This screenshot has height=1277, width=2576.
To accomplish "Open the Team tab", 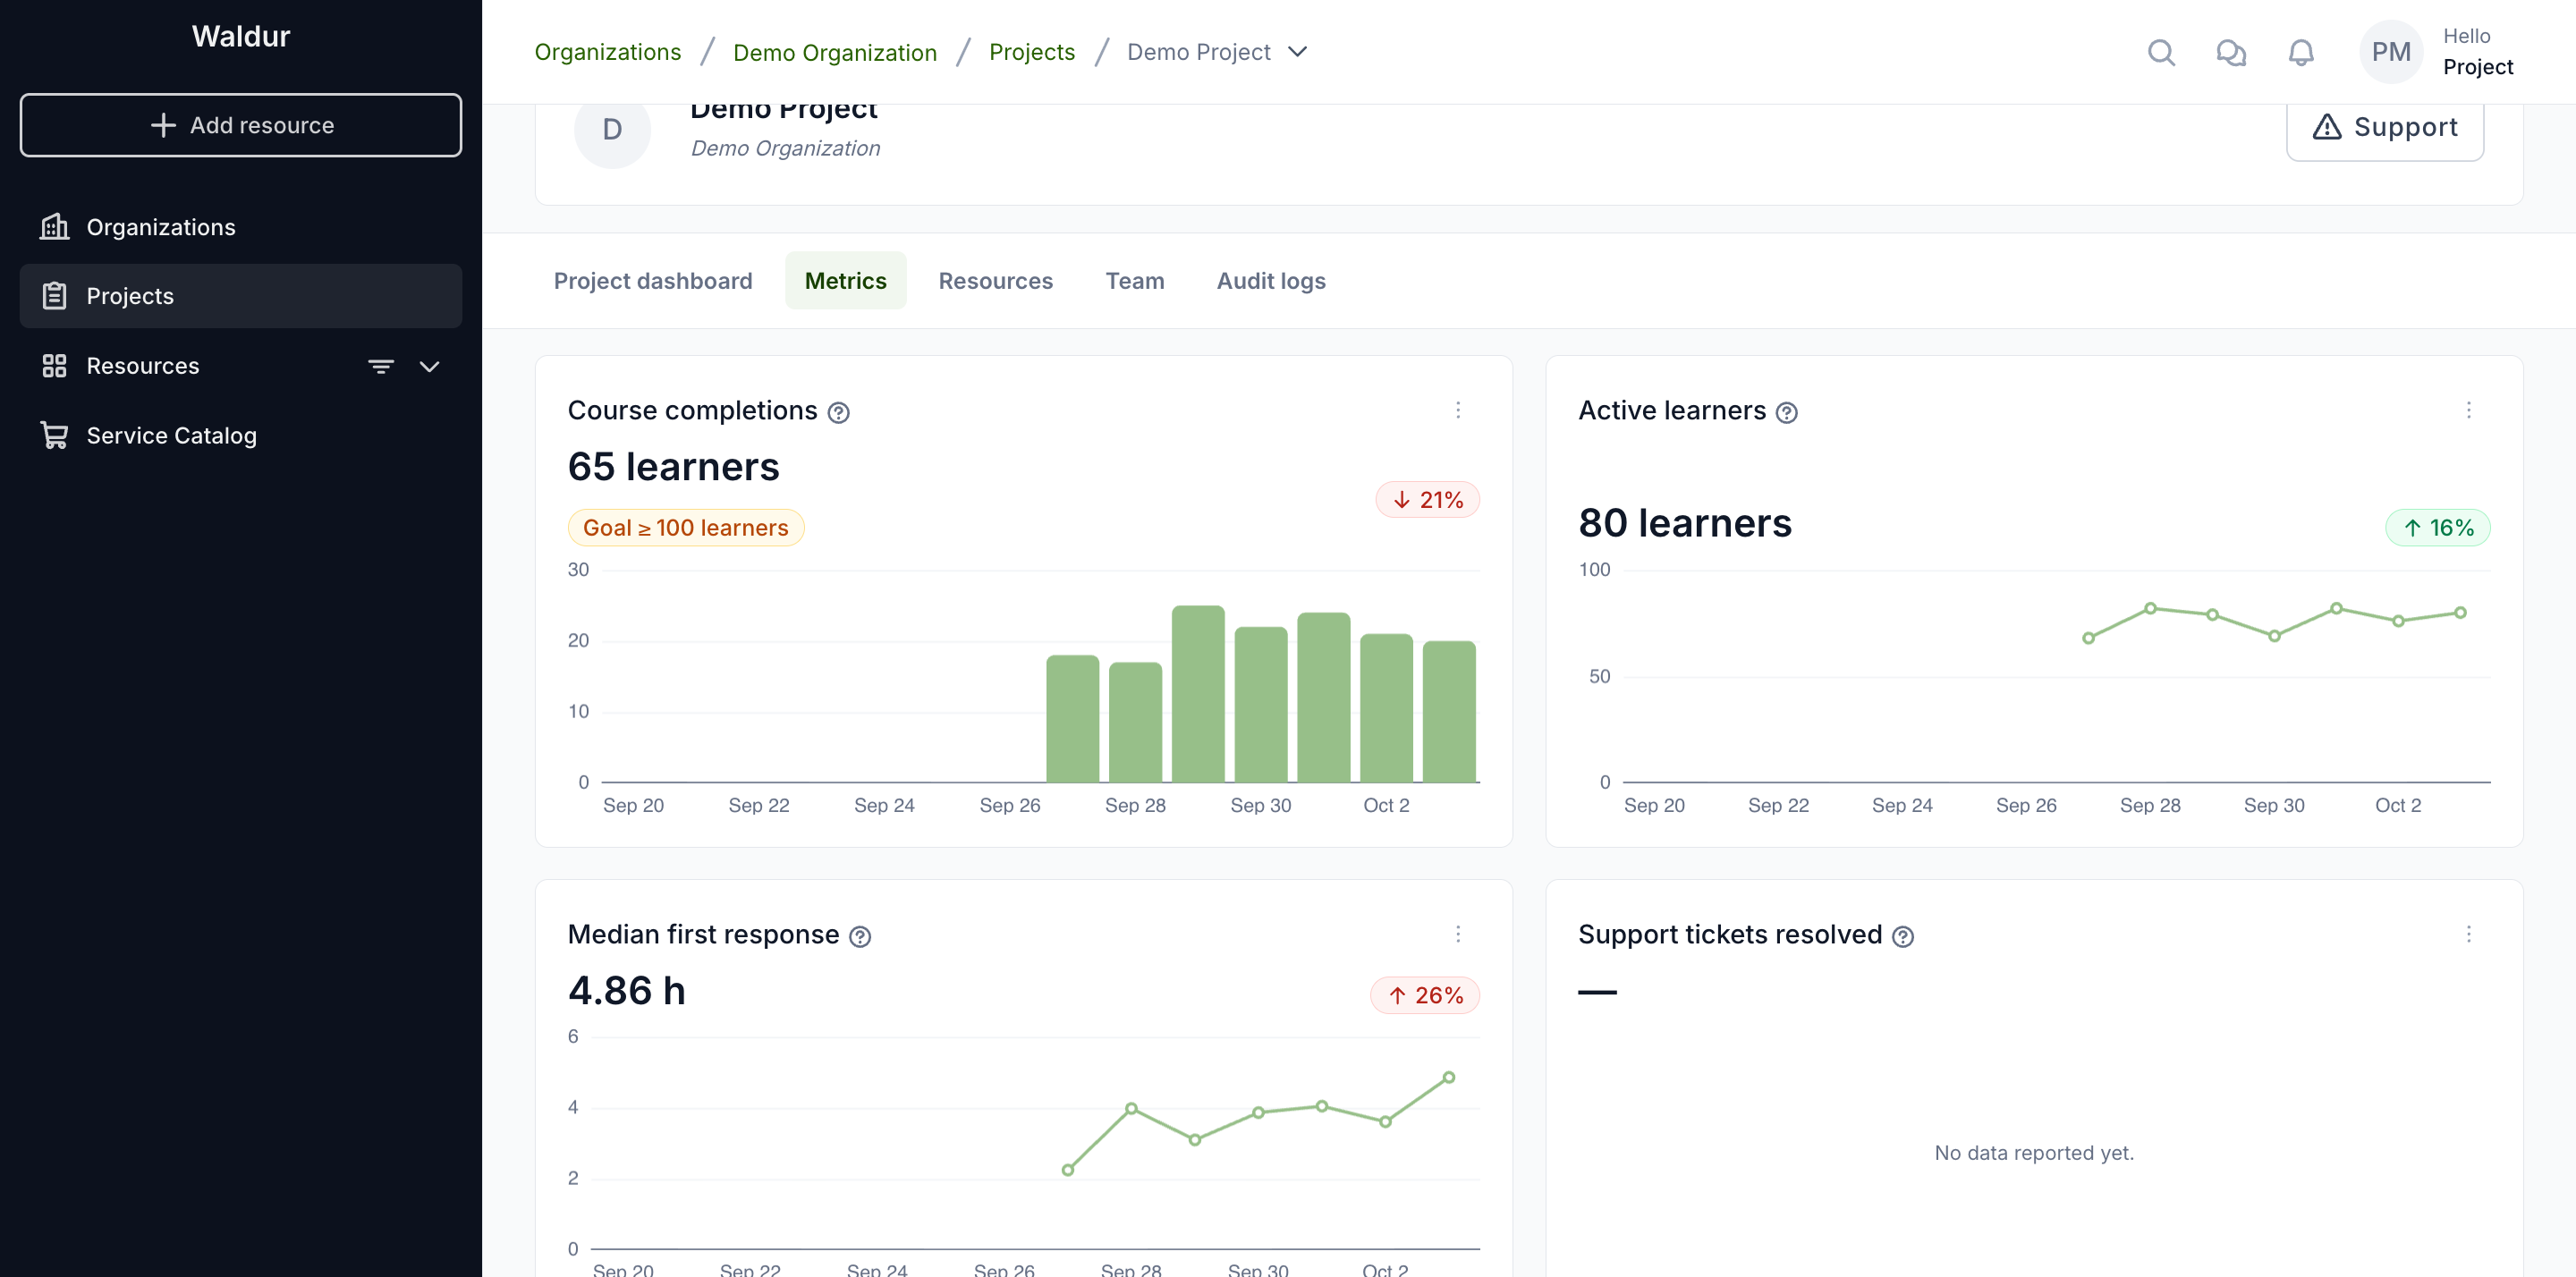I will click(1134, 281).
